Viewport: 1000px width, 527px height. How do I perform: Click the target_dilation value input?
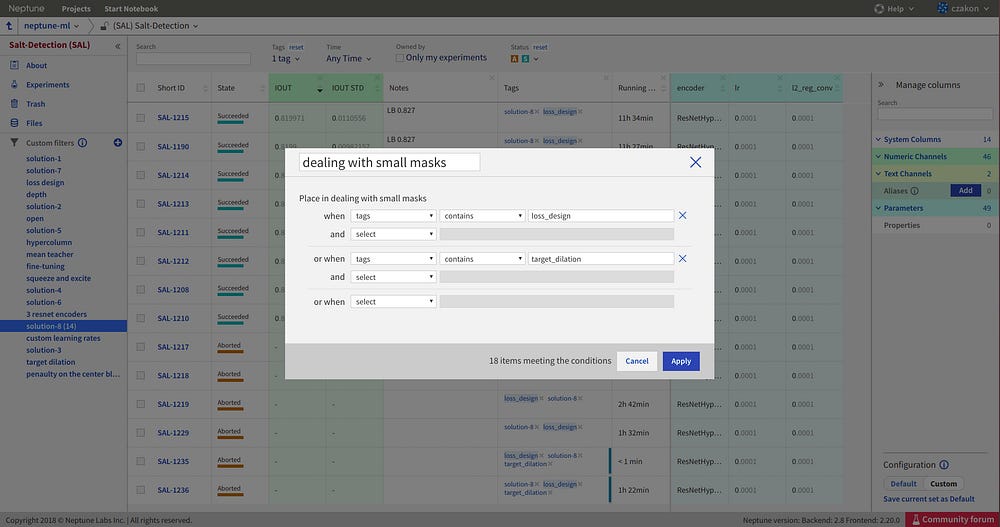click(x=601, y=258)
